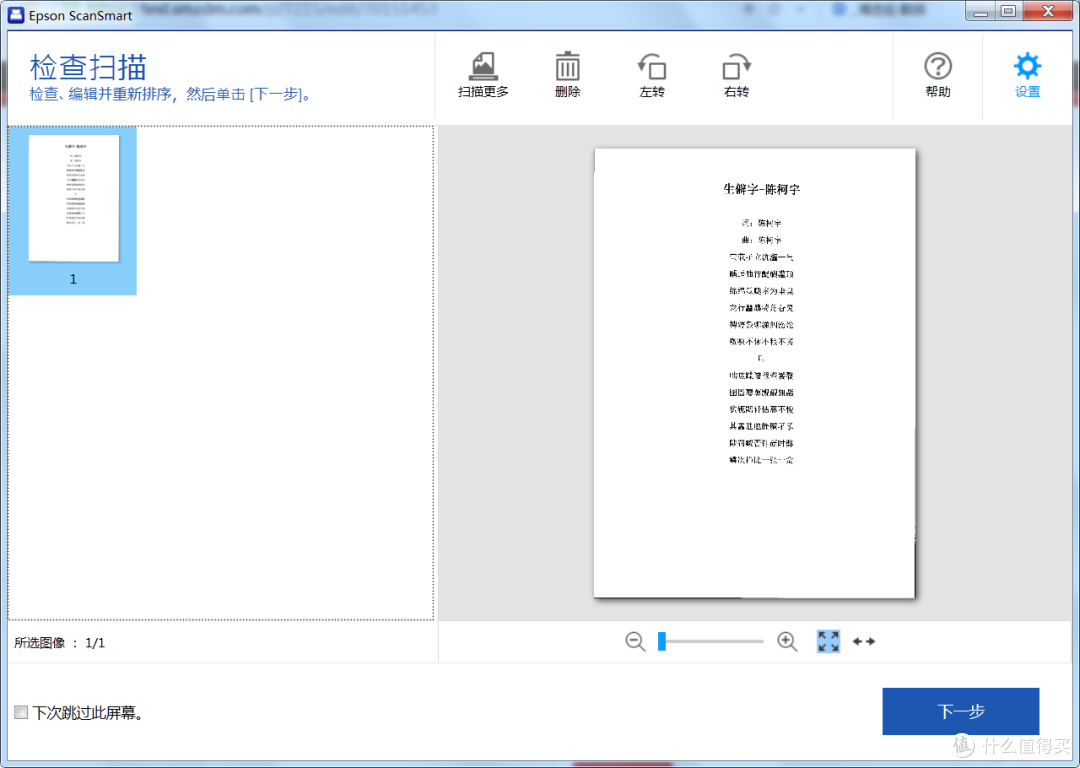The image size is (1080, 768).
Task: Click the page number 1 label under thumbnail
Action: point(73,279)
